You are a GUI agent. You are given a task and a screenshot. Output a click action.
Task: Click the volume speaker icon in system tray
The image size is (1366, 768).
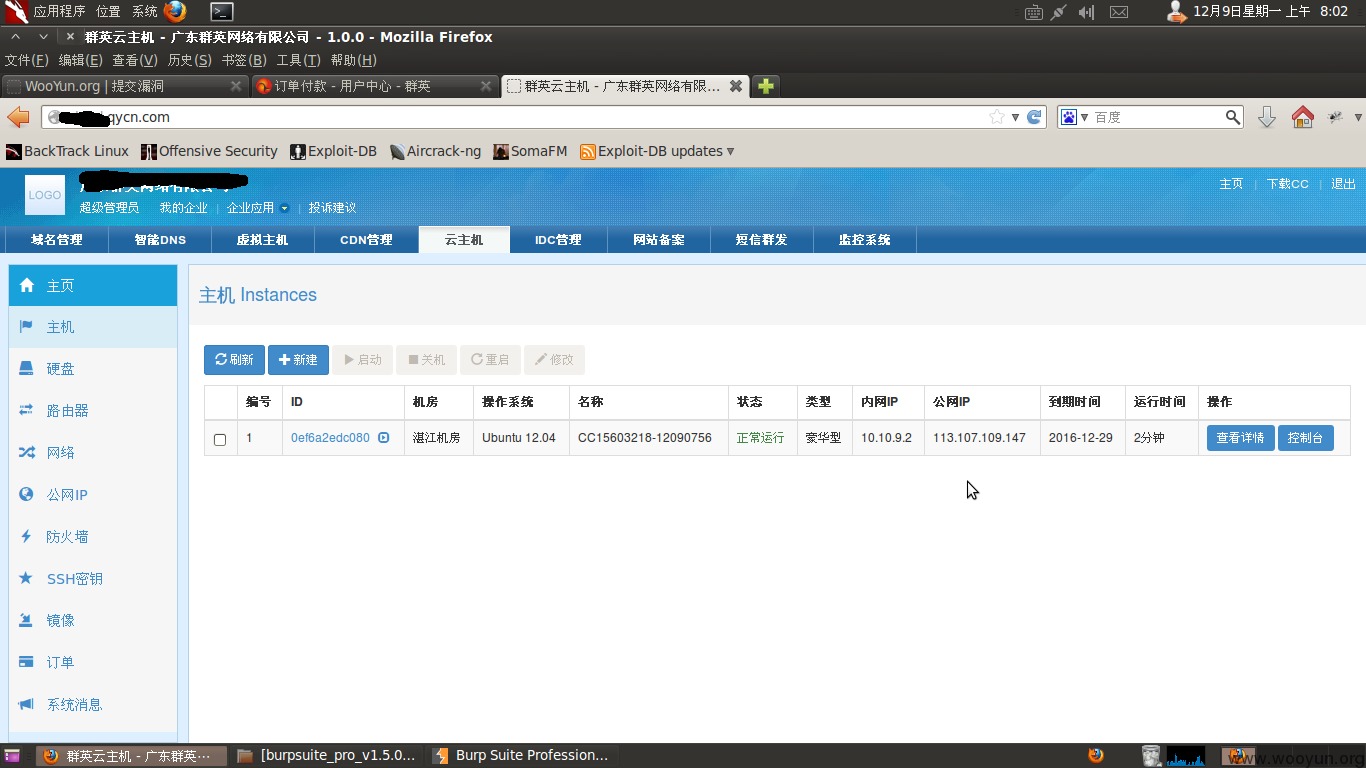pos(1087,12)
